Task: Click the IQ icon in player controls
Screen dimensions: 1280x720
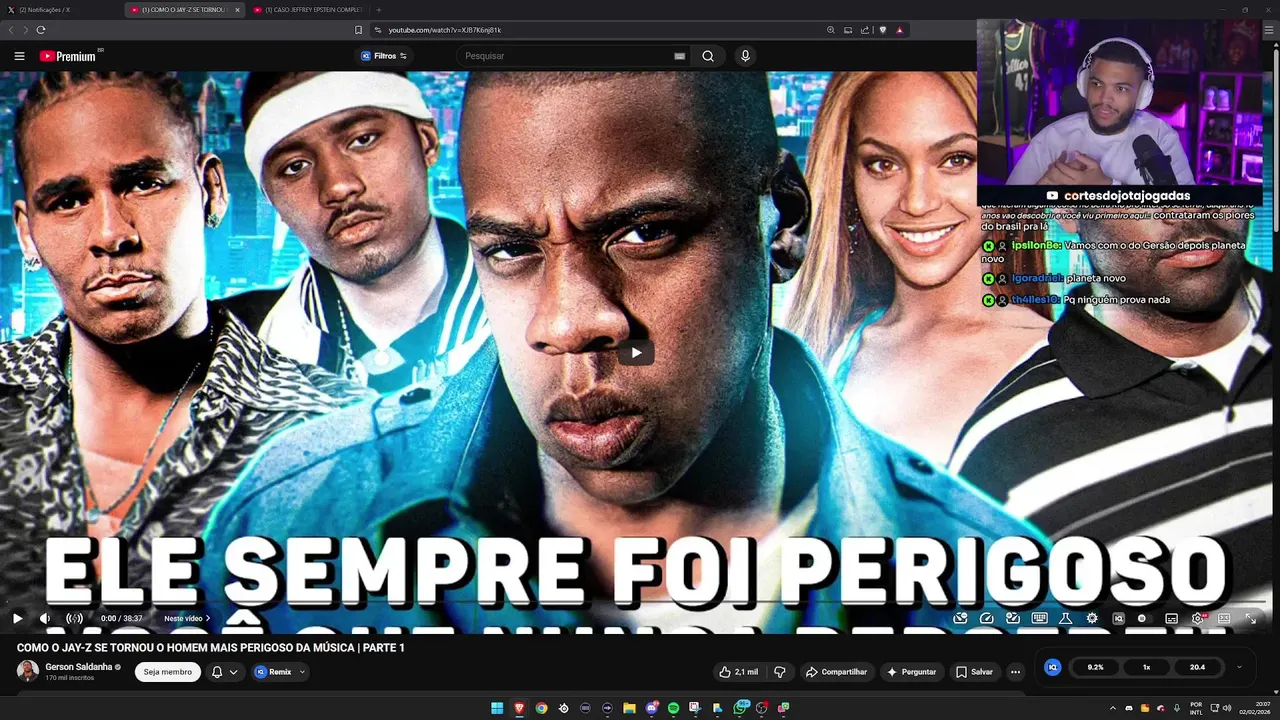Action: [x=1119, y=618]
